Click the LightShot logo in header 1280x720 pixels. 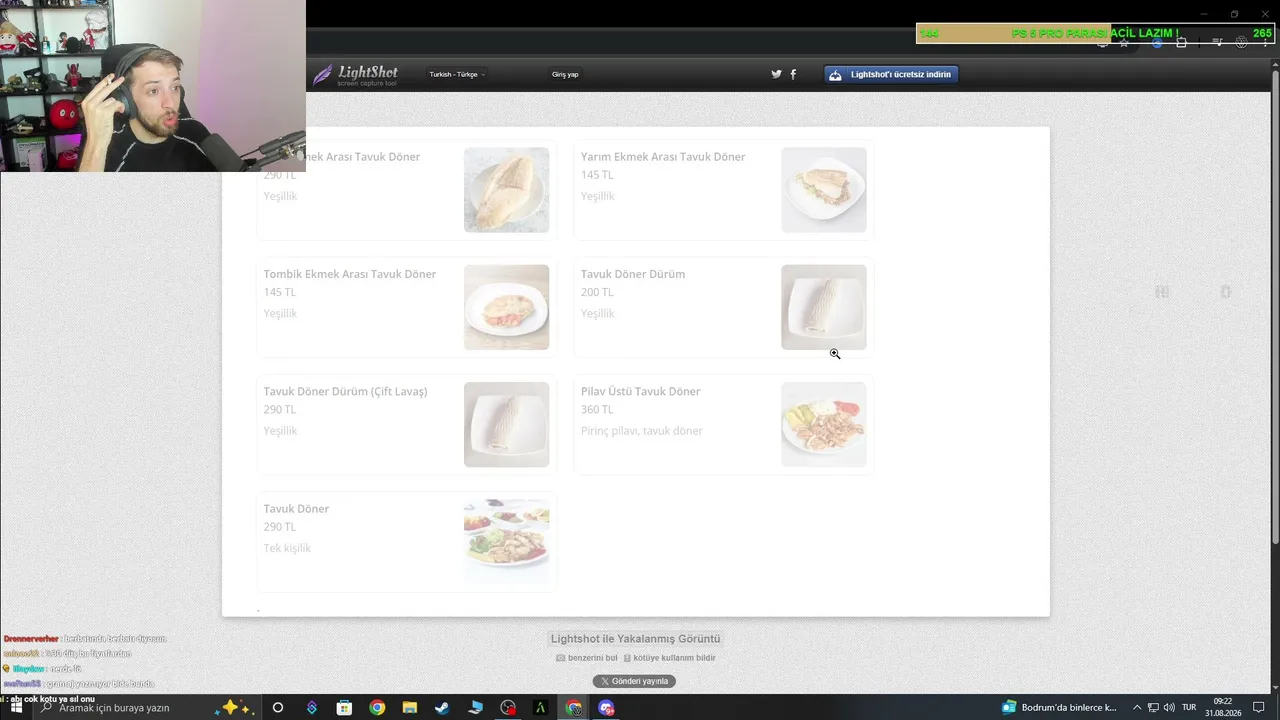[355, 75]
